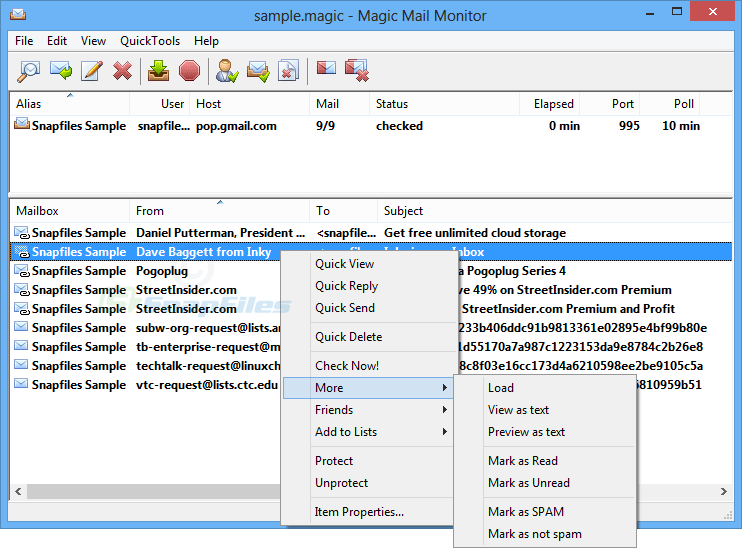Screen dimensions: 742x548
Task: Select Mark as Unread
Action: coord(545,483)
